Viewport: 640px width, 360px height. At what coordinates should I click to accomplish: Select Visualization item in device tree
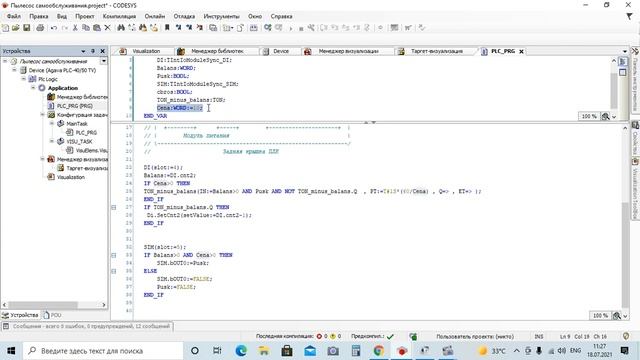click(71, 177)
